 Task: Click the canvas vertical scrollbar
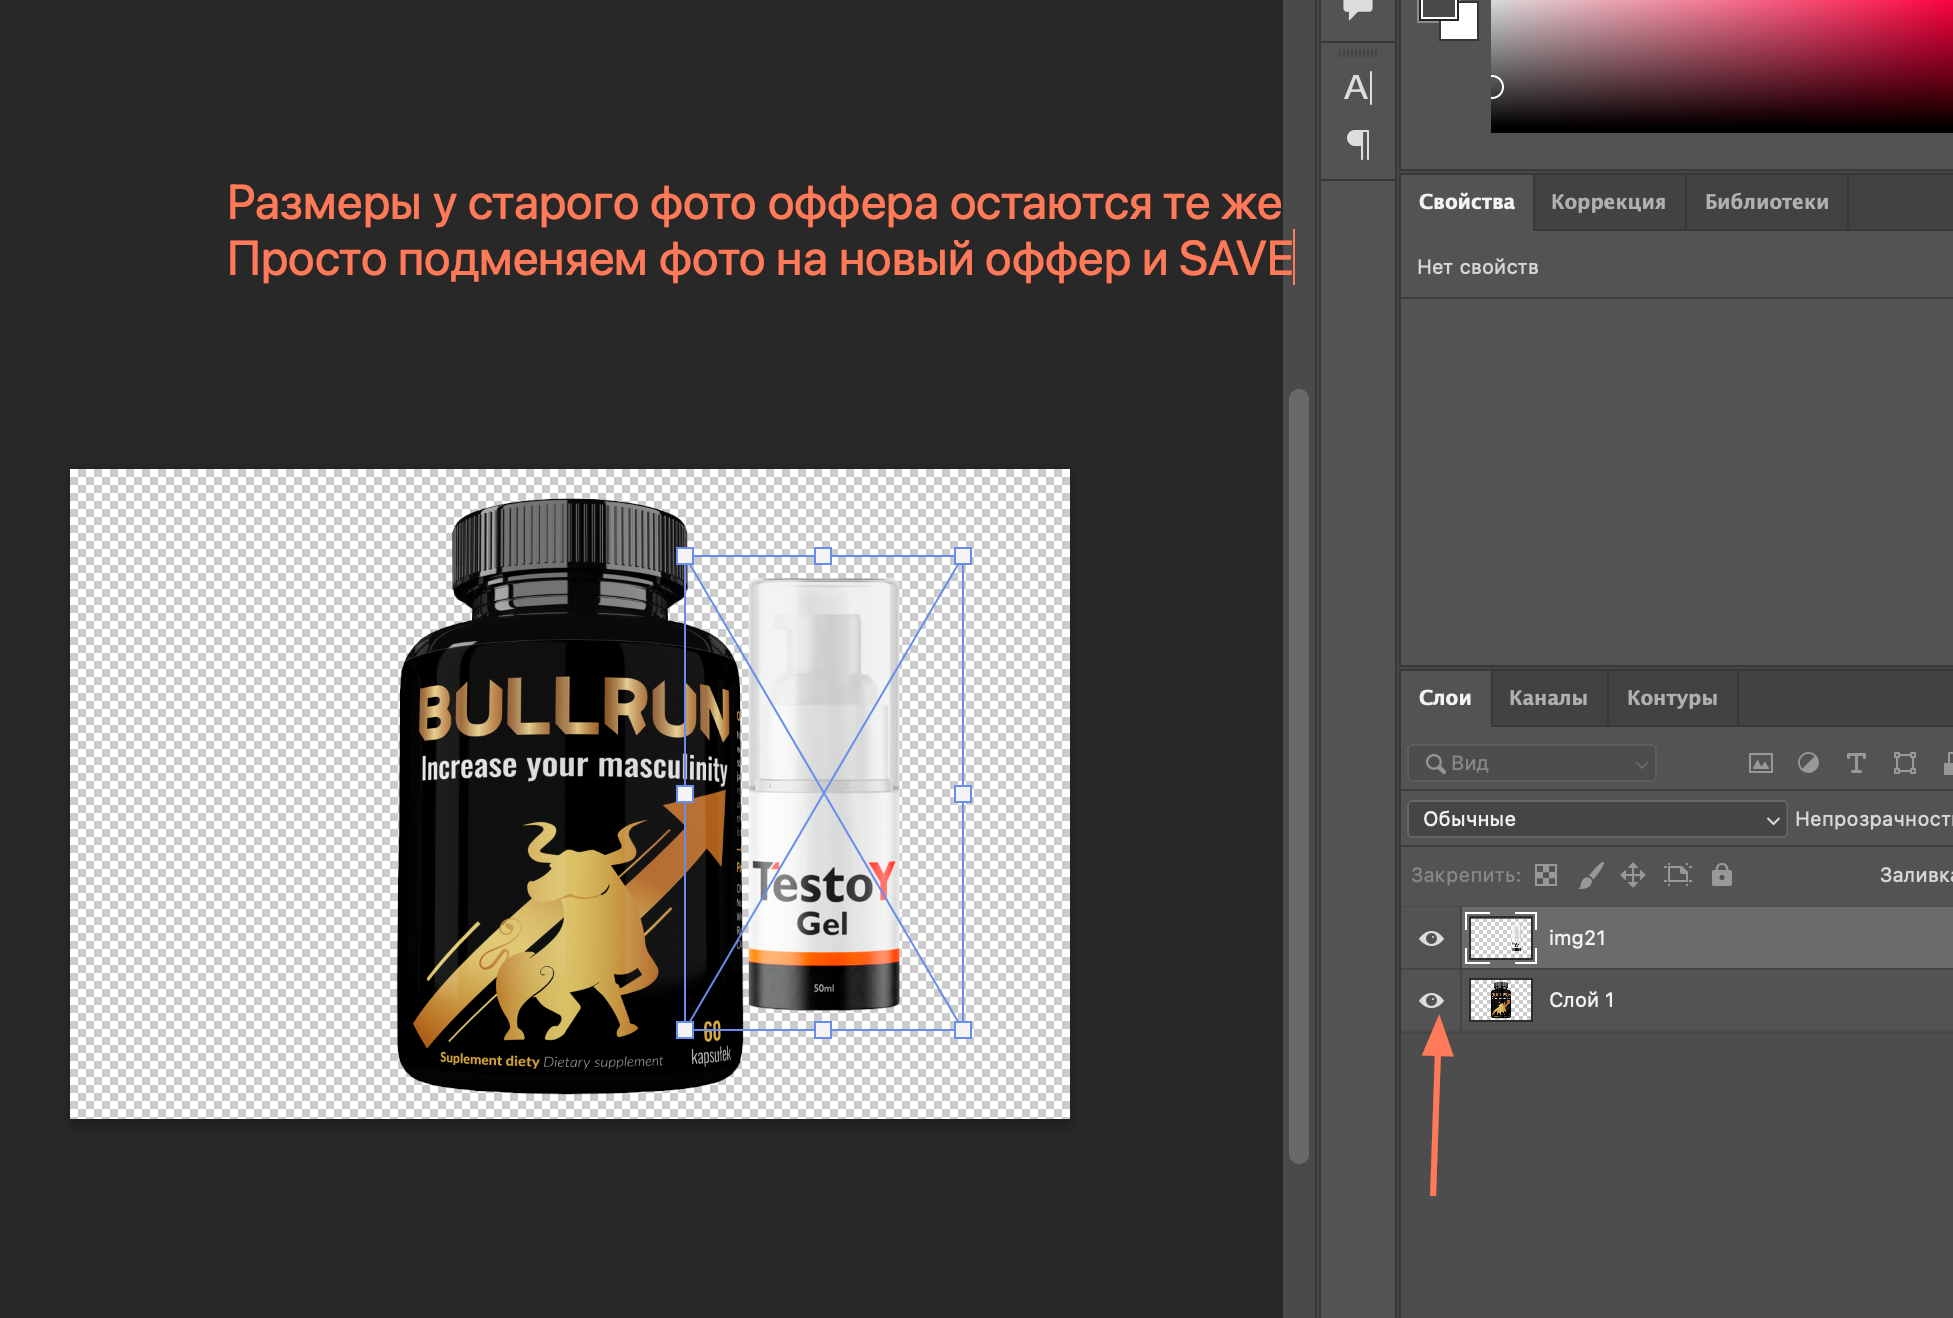(1299, 775)
